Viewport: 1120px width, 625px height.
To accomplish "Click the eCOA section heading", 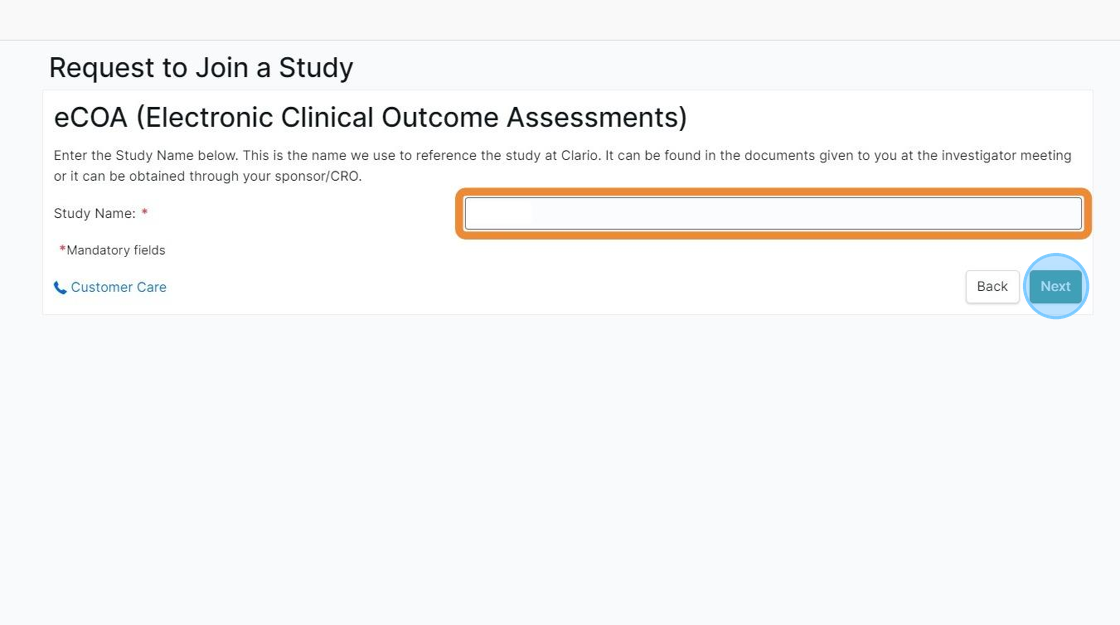I will (370, 117).
